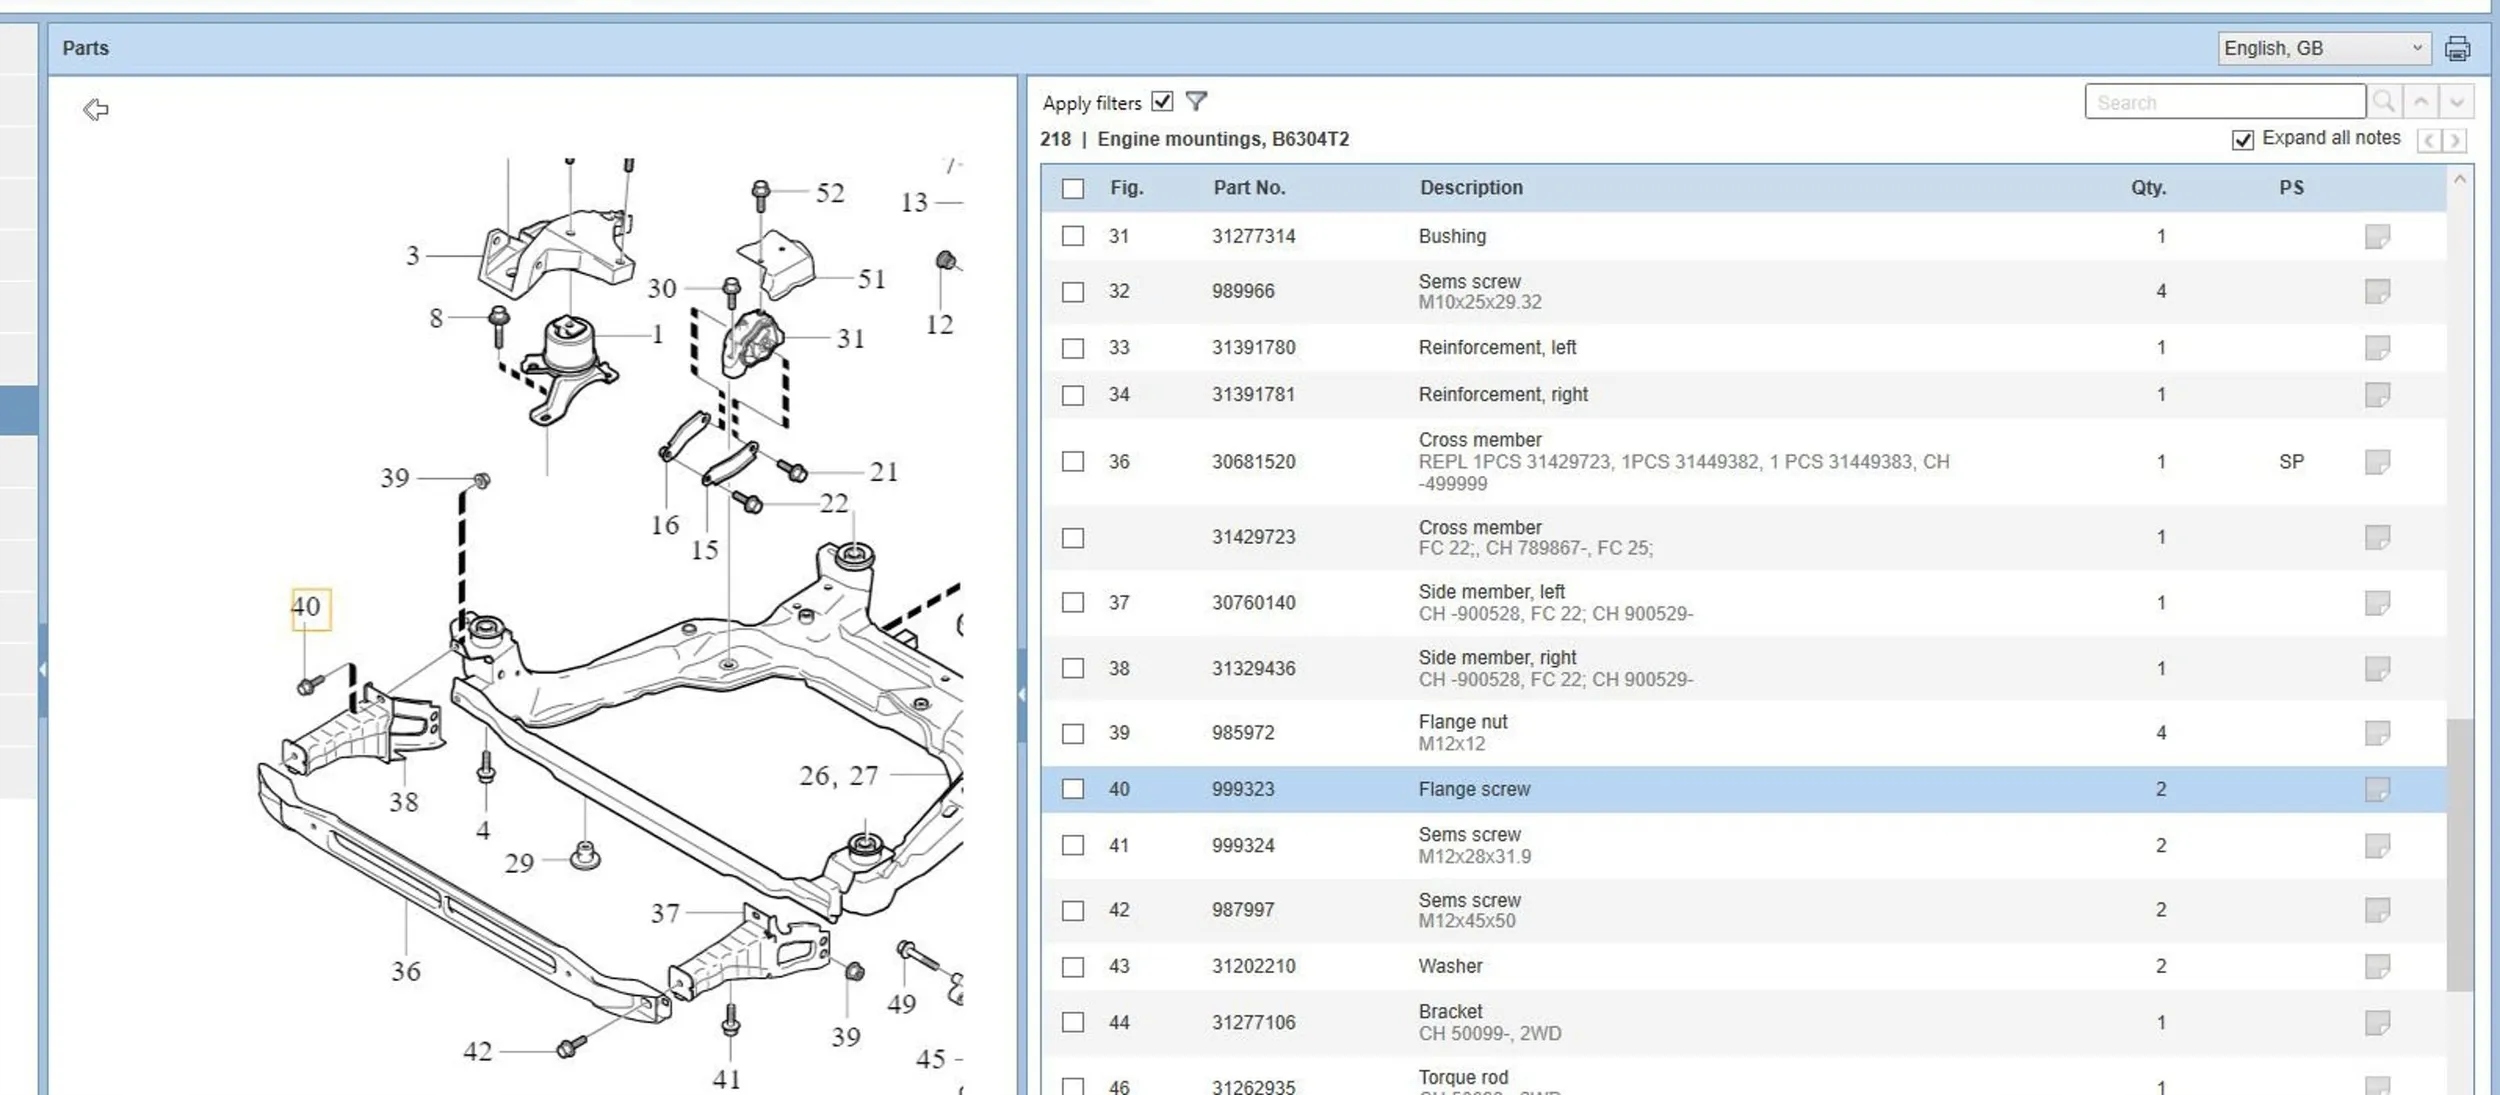
Task: Tick checkbox for part 31391780
Action: (x=1073, y=348)
